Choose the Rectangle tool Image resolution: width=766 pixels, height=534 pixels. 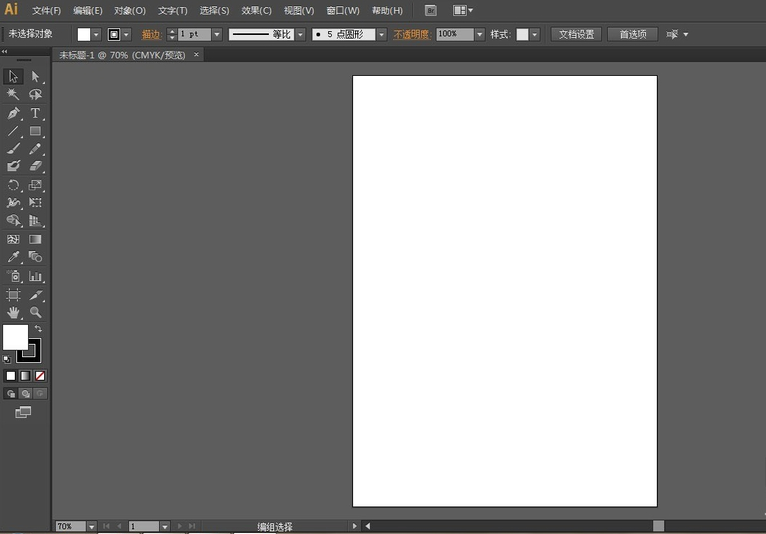(x=35, y=131)
